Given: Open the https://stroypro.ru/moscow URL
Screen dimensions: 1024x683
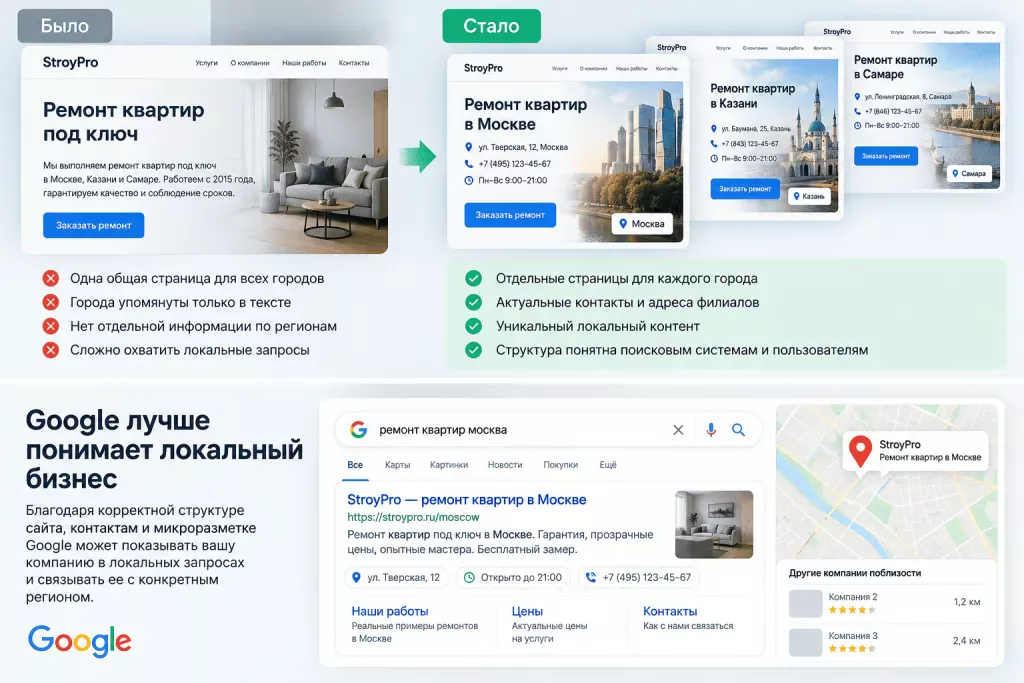Looking at the screenshot, I should tap(413, 517).
